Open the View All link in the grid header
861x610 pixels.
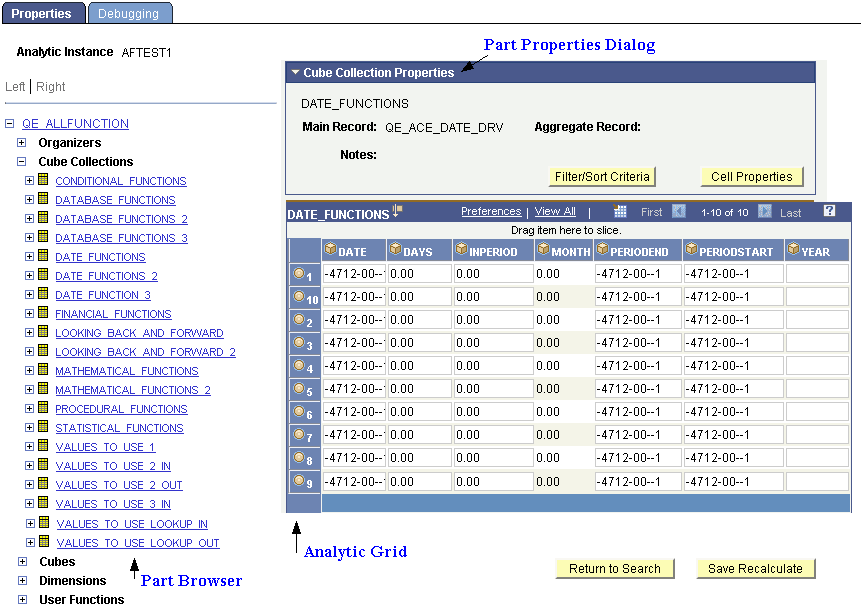coord(553,211)
